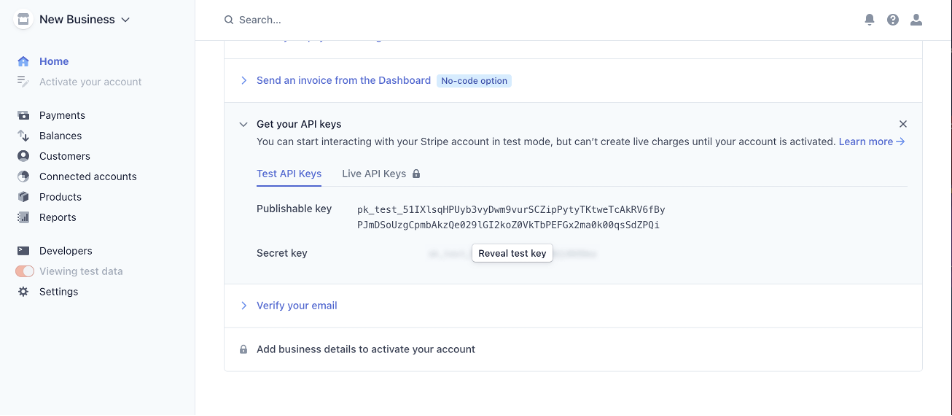Click Activate your account link
This screenshot has width=952, height=416.
90,81
